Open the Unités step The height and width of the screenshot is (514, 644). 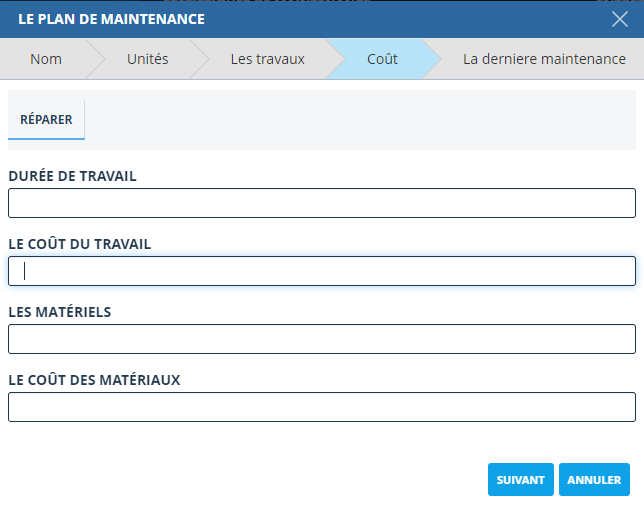[147, 59]
